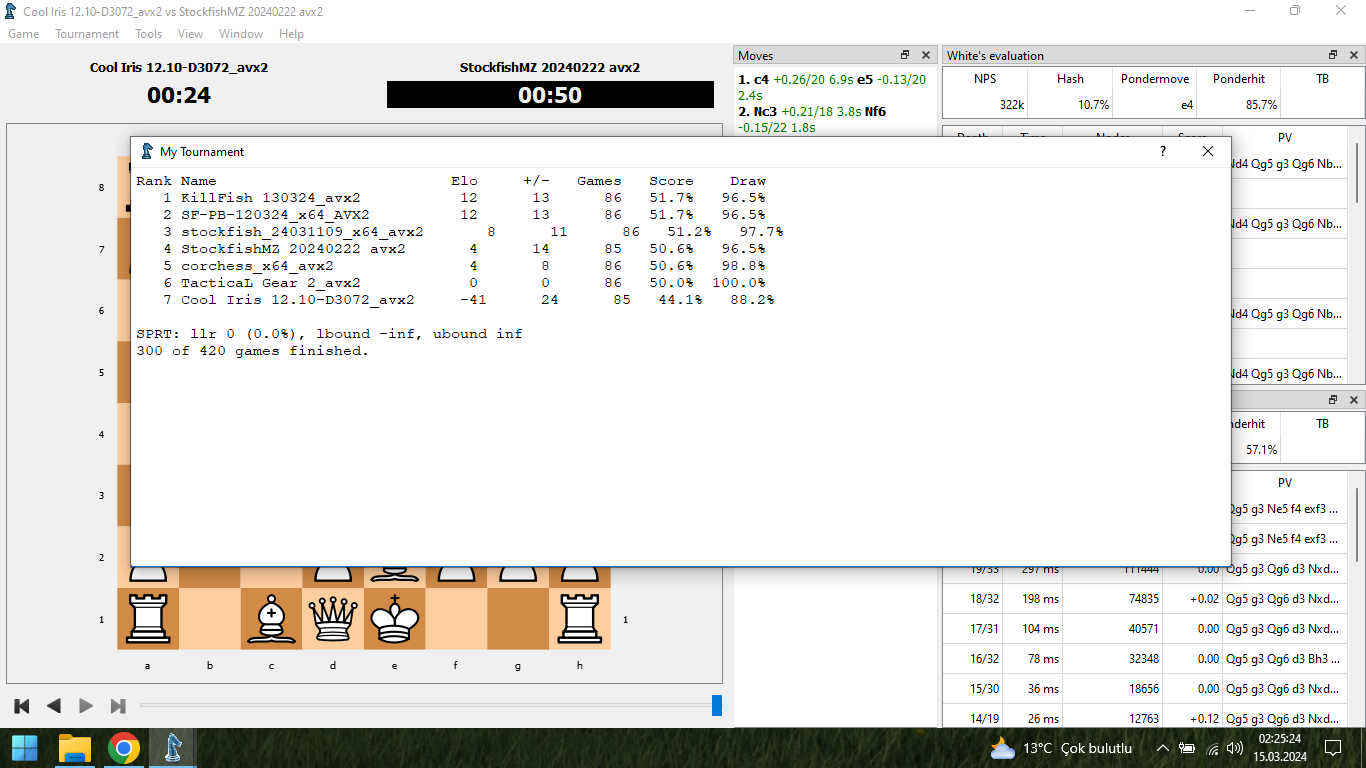Open the weather widget showing 13°C

[1061, 748]
